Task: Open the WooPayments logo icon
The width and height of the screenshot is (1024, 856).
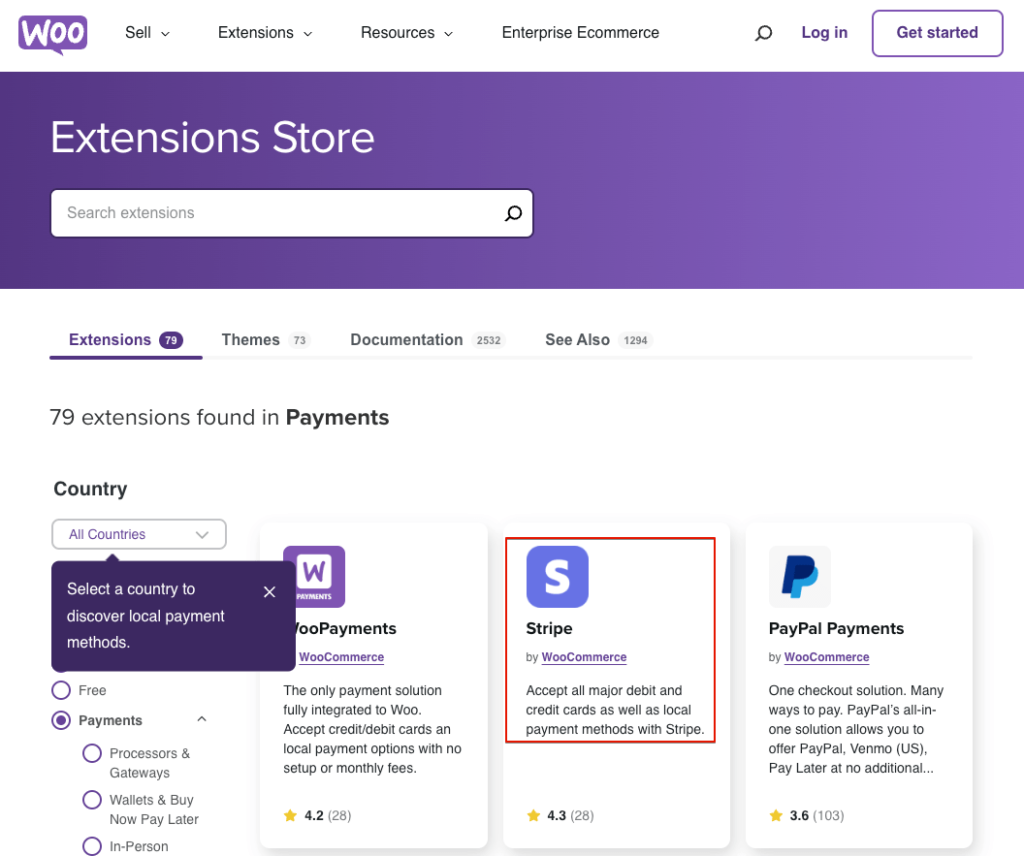Action: (x=314, y=577)
